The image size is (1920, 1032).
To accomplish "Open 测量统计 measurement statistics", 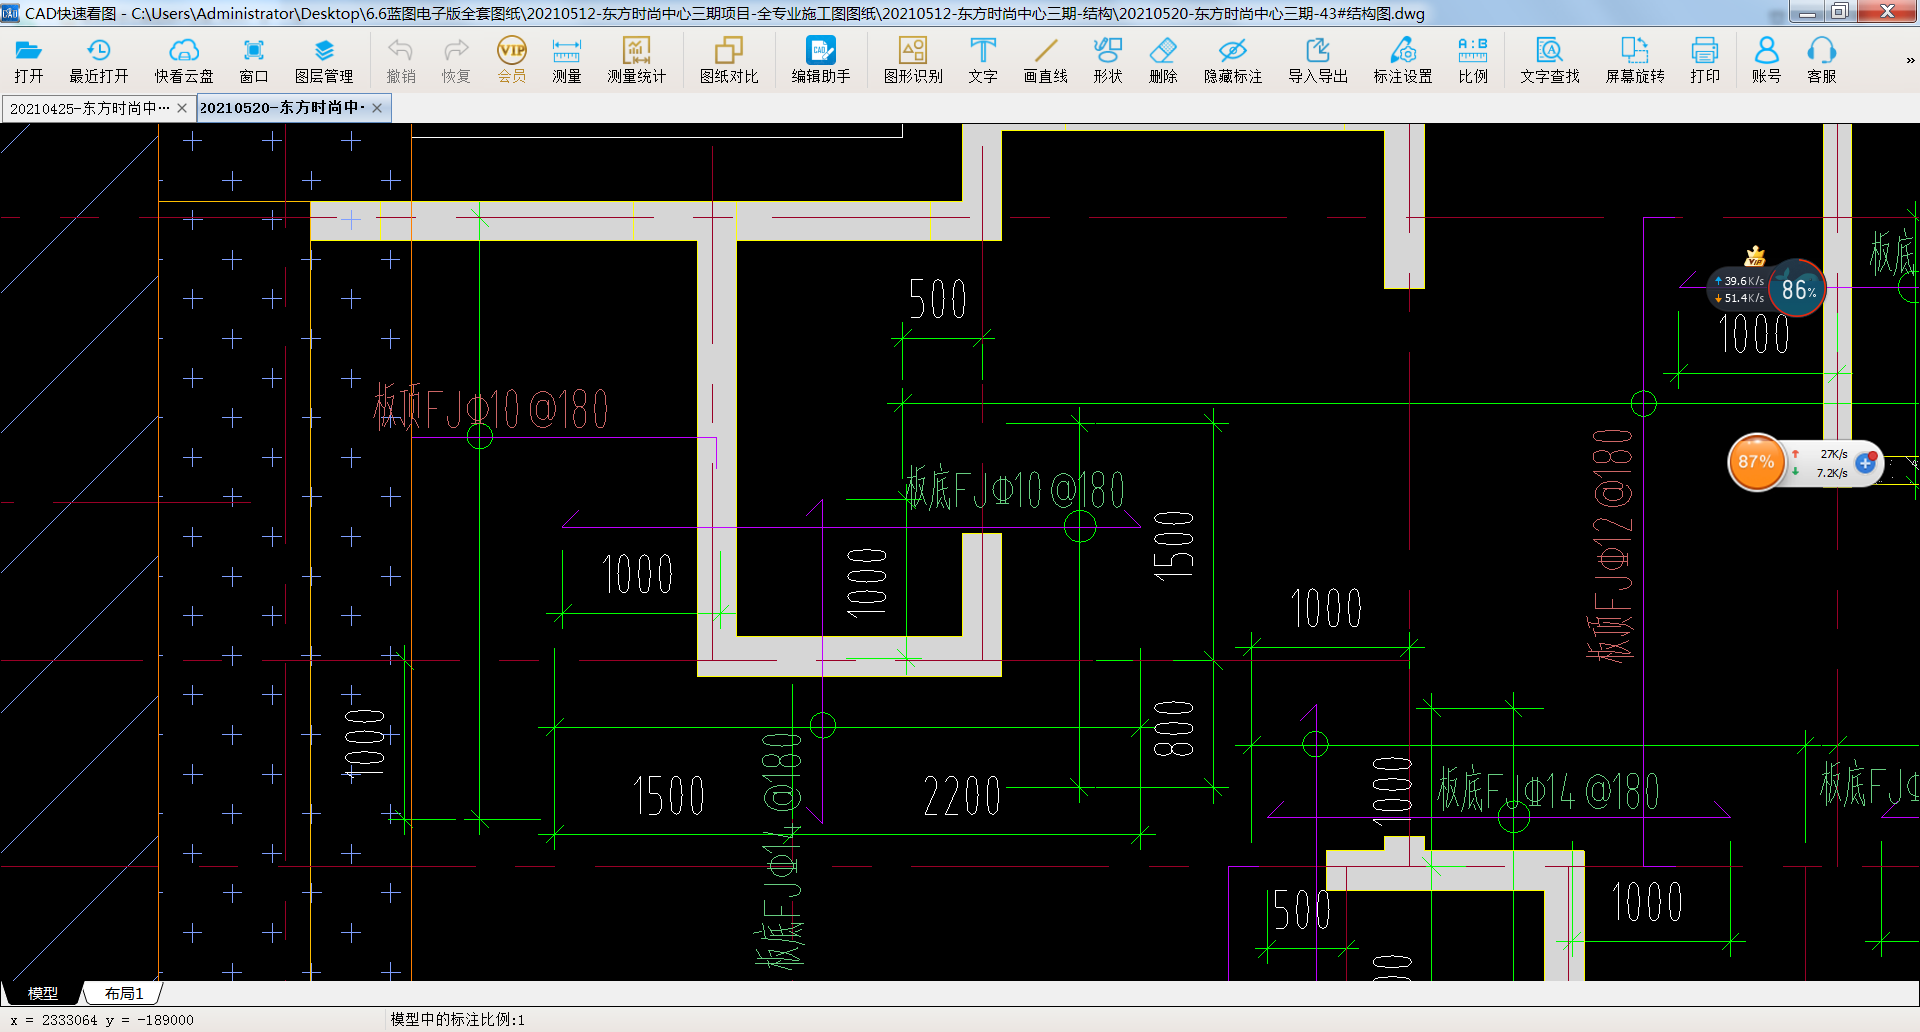I will [636, 61].
